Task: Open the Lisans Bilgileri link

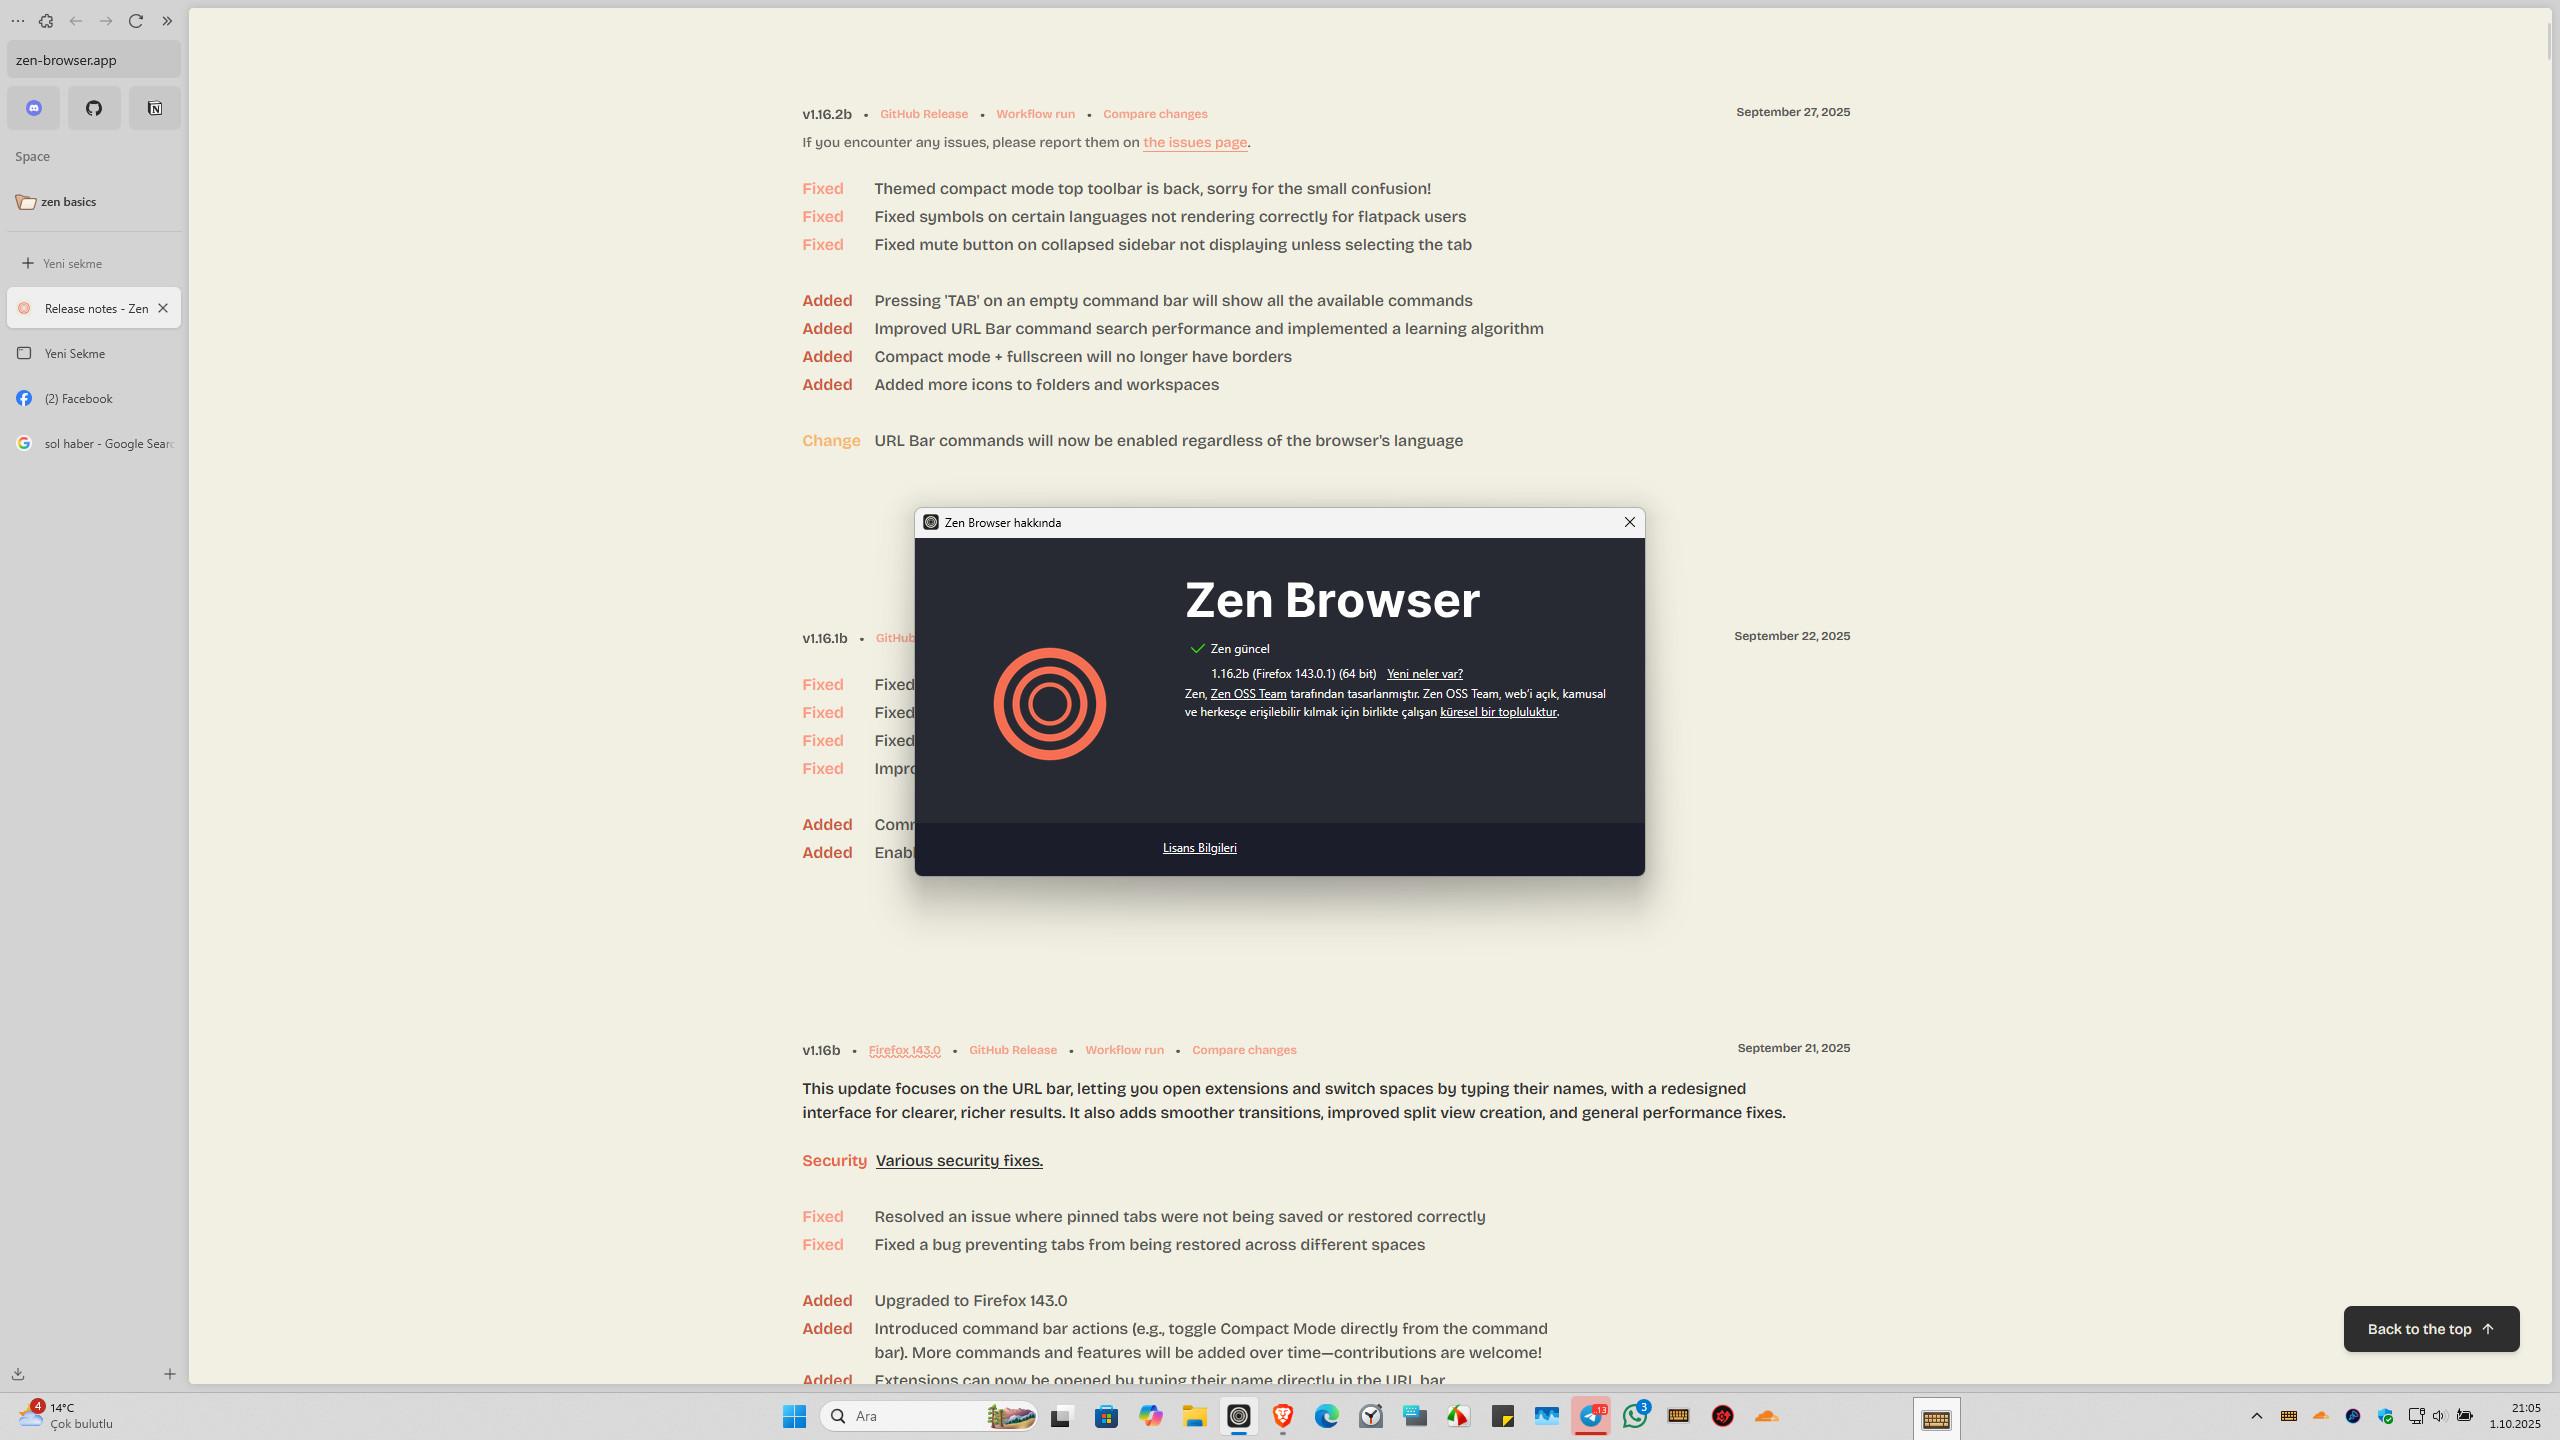Action: click(1199, 848)
